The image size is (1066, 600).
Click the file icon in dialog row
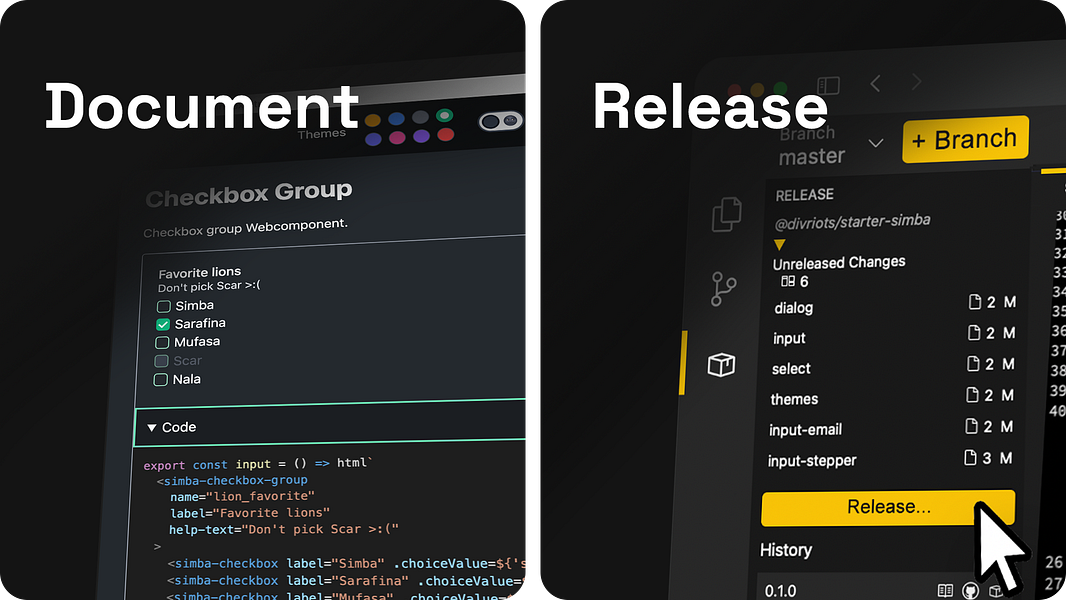pos(975,302)
